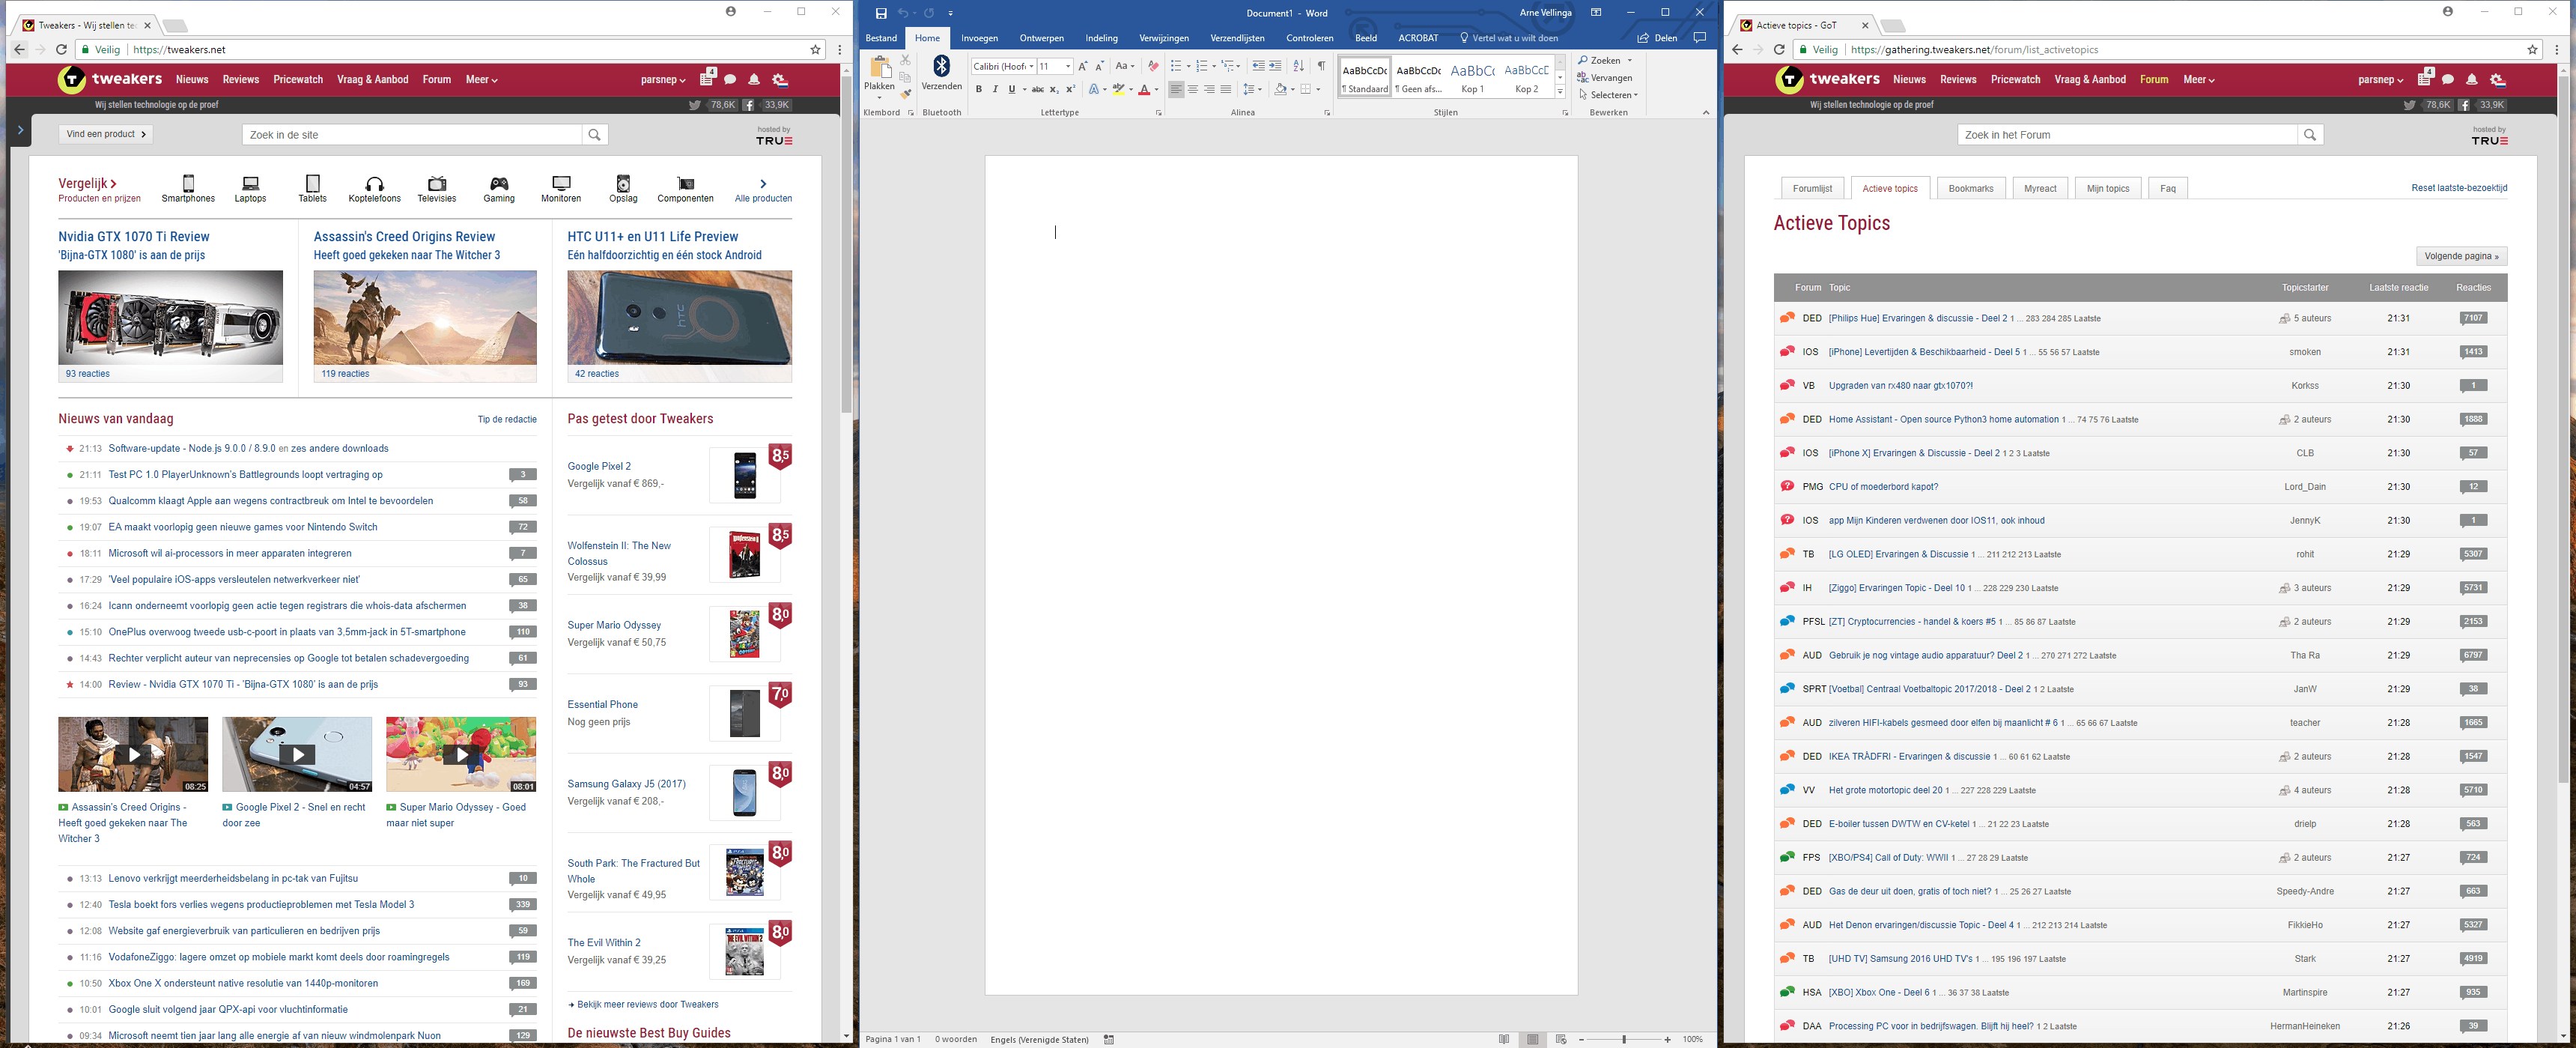2576x1048 pixels.
Task: Toggle Word ribbon display options button
Action: [1596, 12]
